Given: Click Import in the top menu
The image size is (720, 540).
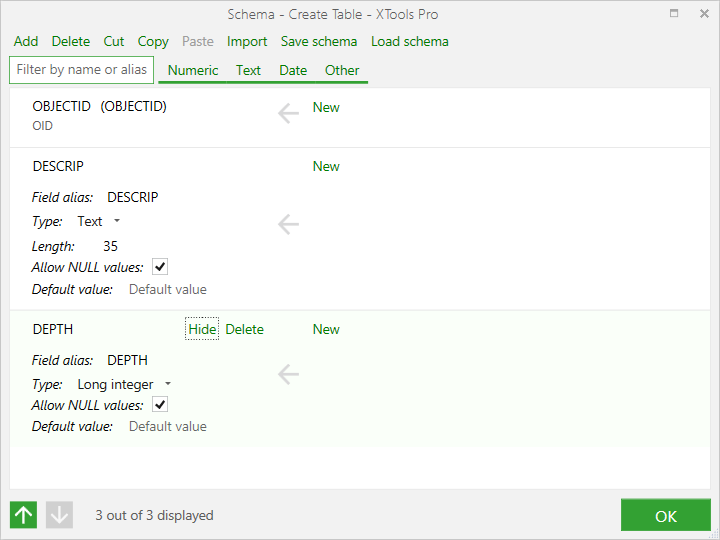Looking at the screenshot, I should click(x=247, y=41).
